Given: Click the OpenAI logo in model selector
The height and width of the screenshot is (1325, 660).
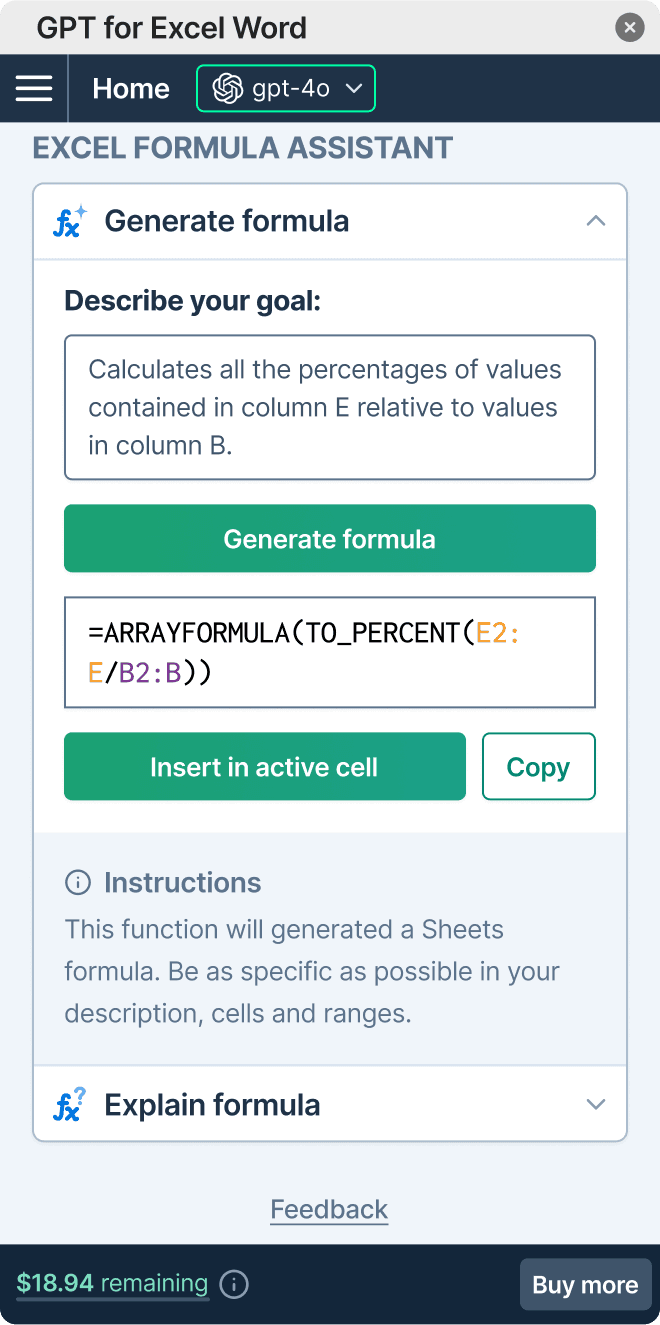Looking at the screenshot, I should pos(228,88).
